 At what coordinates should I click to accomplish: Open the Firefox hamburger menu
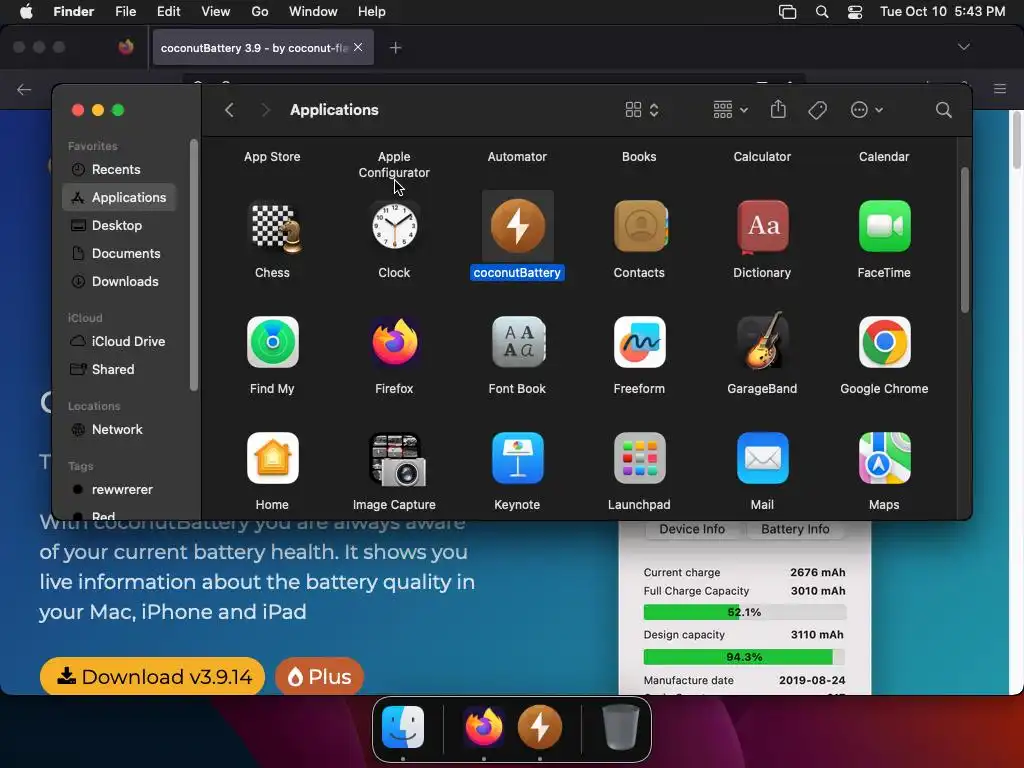click(999, 89)
